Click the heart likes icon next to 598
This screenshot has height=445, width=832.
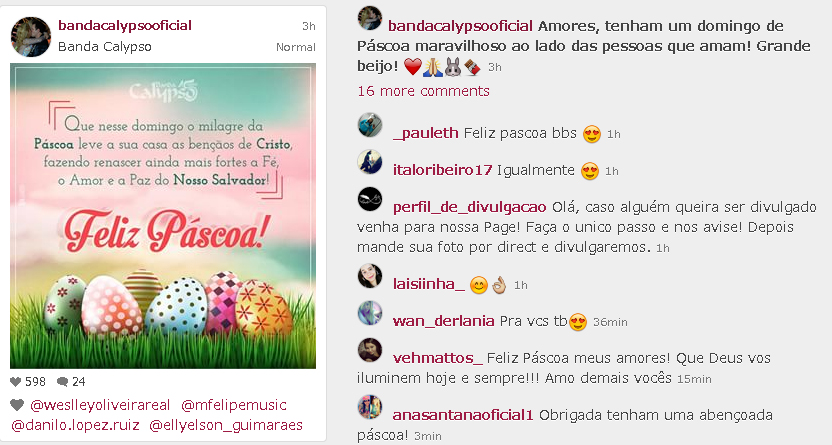(15, 381)
